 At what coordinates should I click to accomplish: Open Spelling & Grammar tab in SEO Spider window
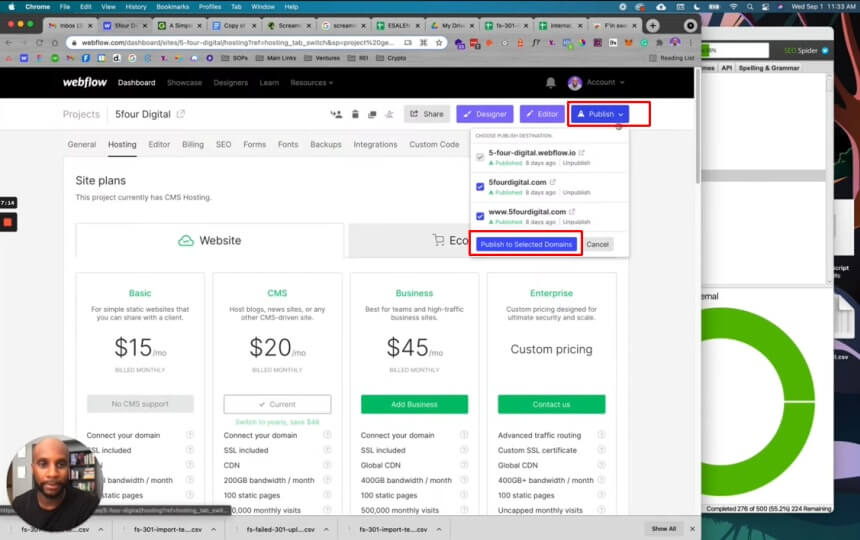768,68
